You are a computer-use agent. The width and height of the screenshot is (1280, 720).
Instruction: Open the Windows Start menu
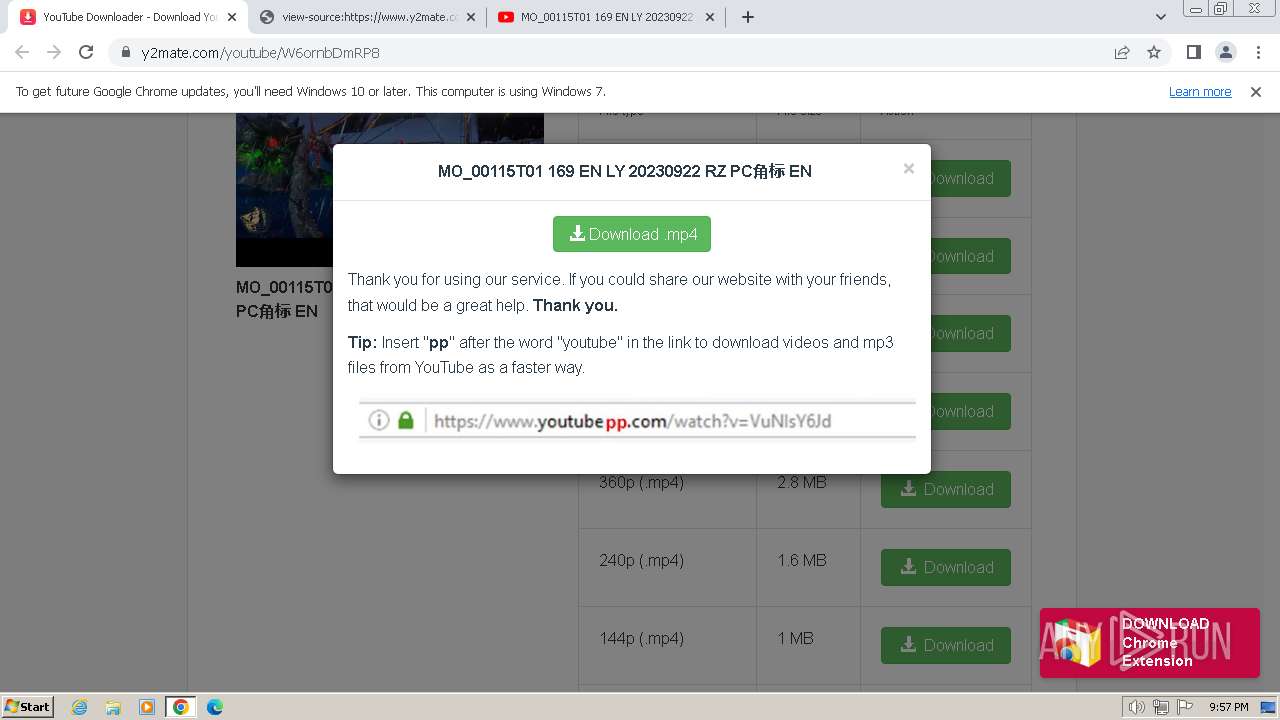[28, 707]
